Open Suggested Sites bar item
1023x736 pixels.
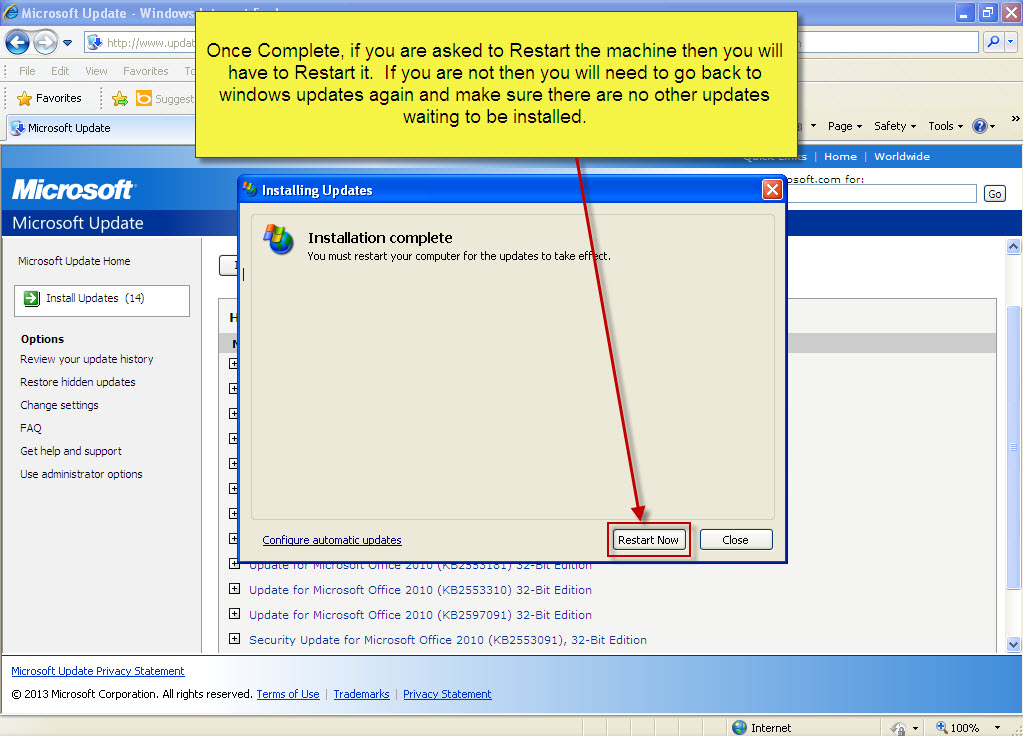tap(164, 99)
